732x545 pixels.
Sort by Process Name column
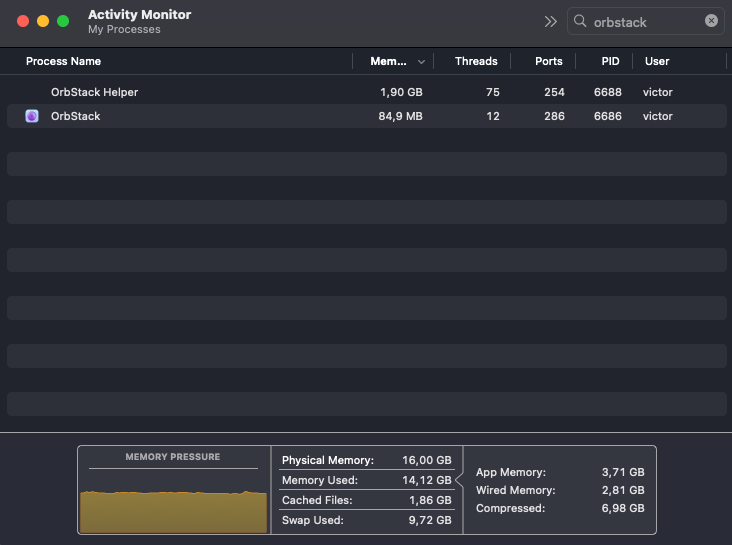(x=63, y=61)
